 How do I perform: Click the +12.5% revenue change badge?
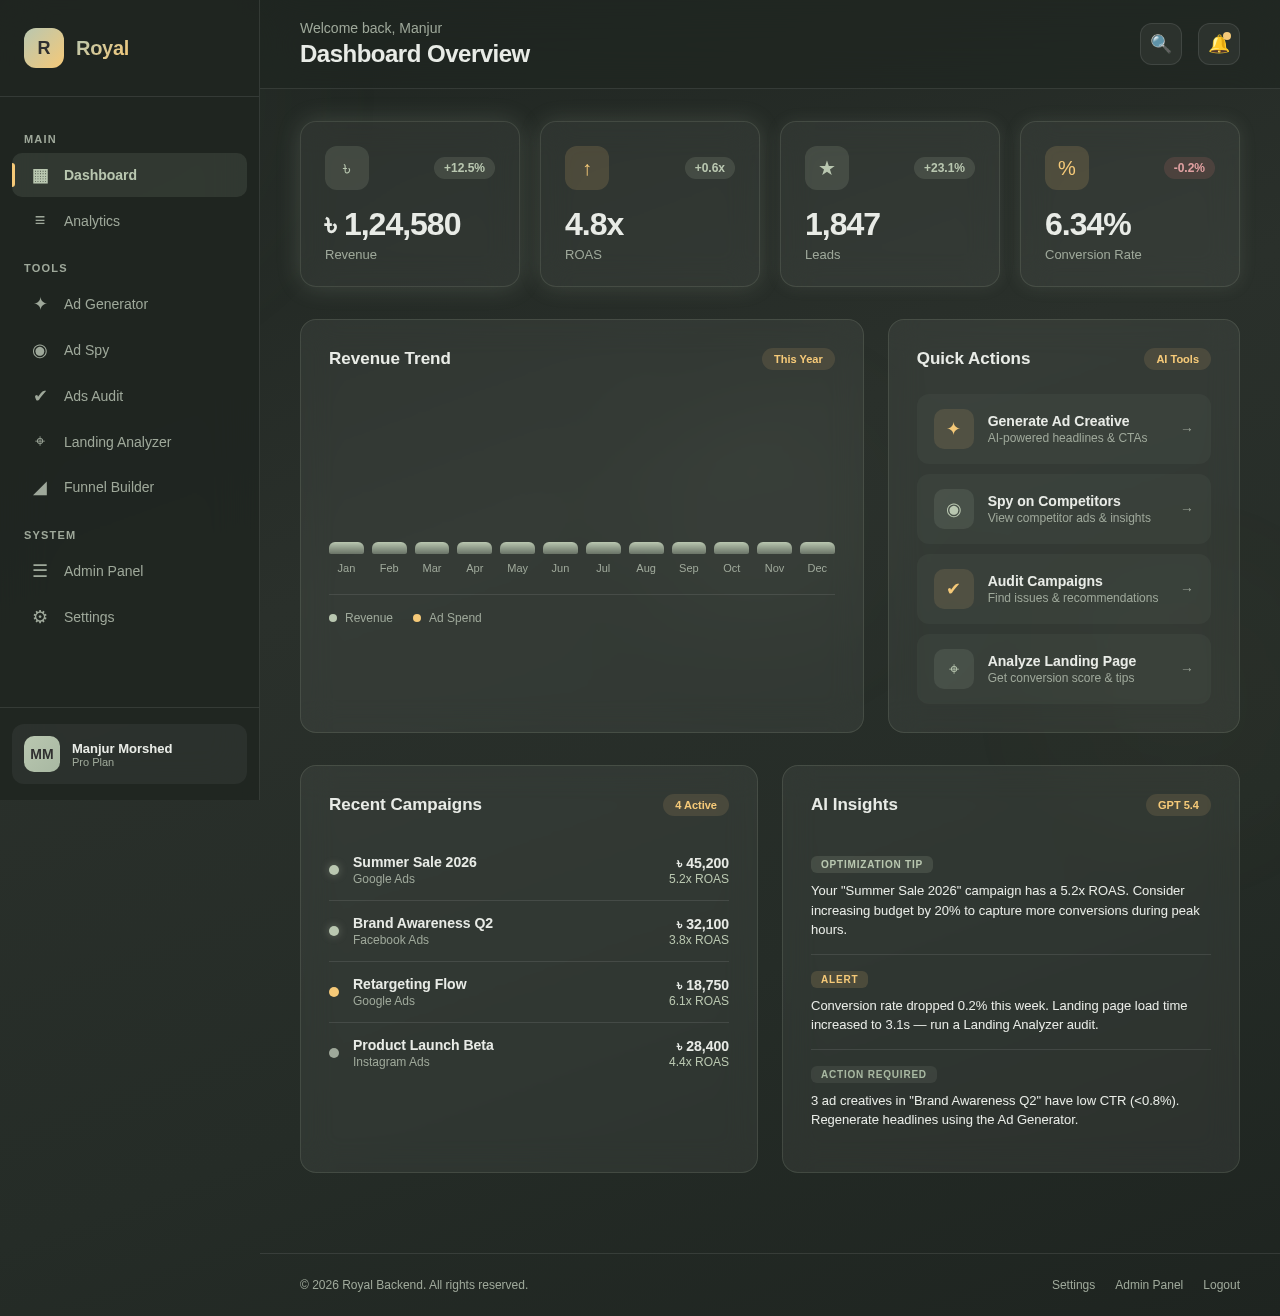click(x=464, y=168)
